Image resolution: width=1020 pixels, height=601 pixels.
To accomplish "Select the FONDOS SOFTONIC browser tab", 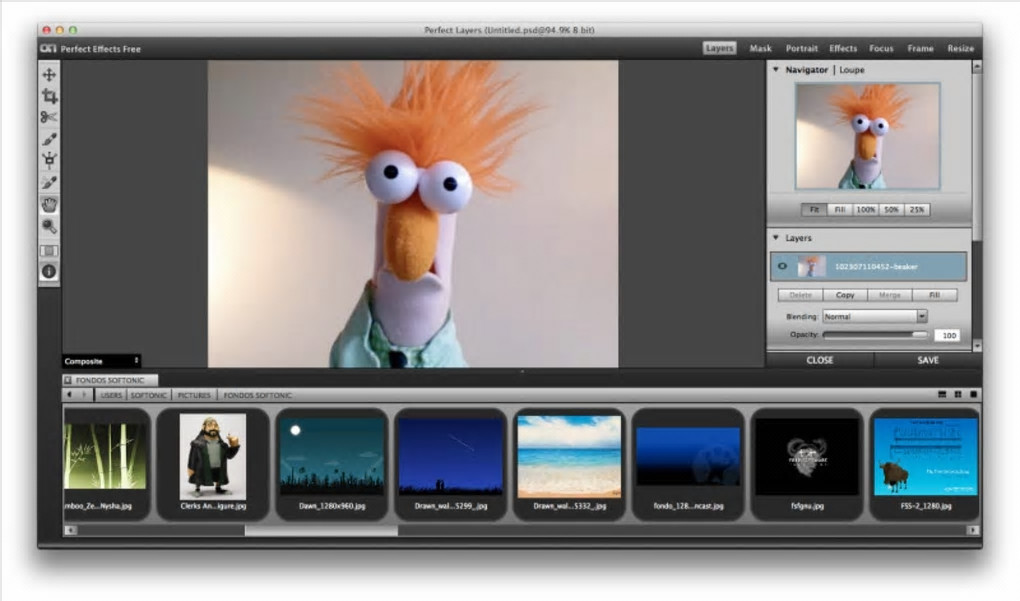I will point(110,380).
